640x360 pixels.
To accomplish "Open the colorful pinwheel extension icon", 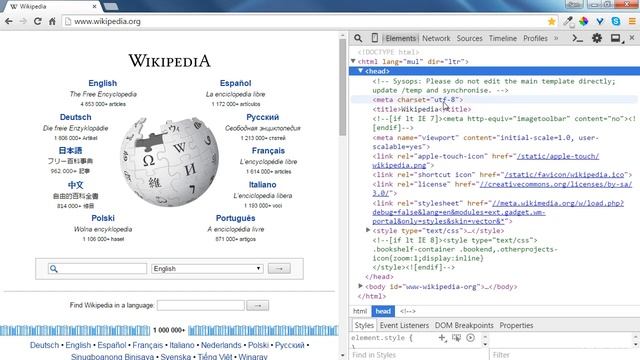I will (584, 21).
